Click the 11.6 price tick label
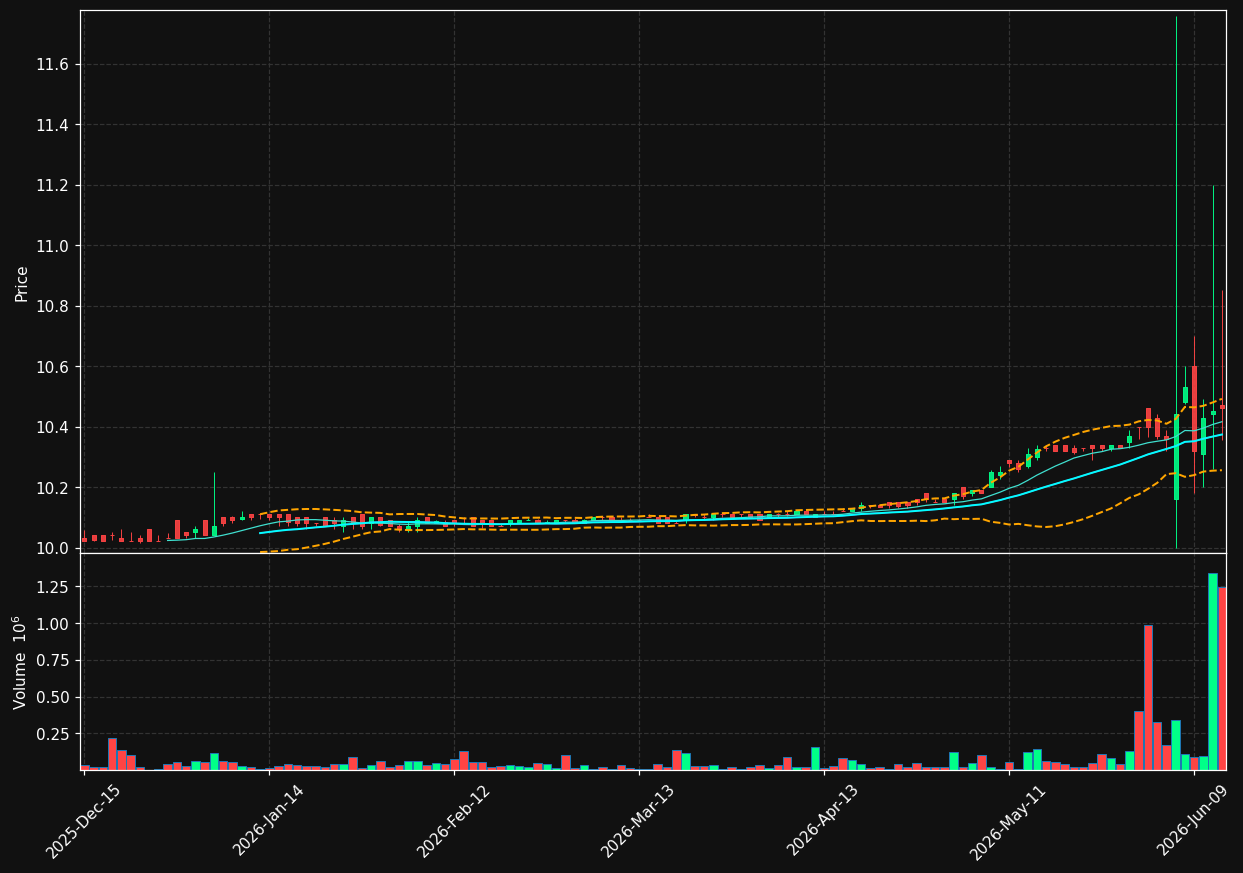1243x873 pixels. (x=51, y=65)
